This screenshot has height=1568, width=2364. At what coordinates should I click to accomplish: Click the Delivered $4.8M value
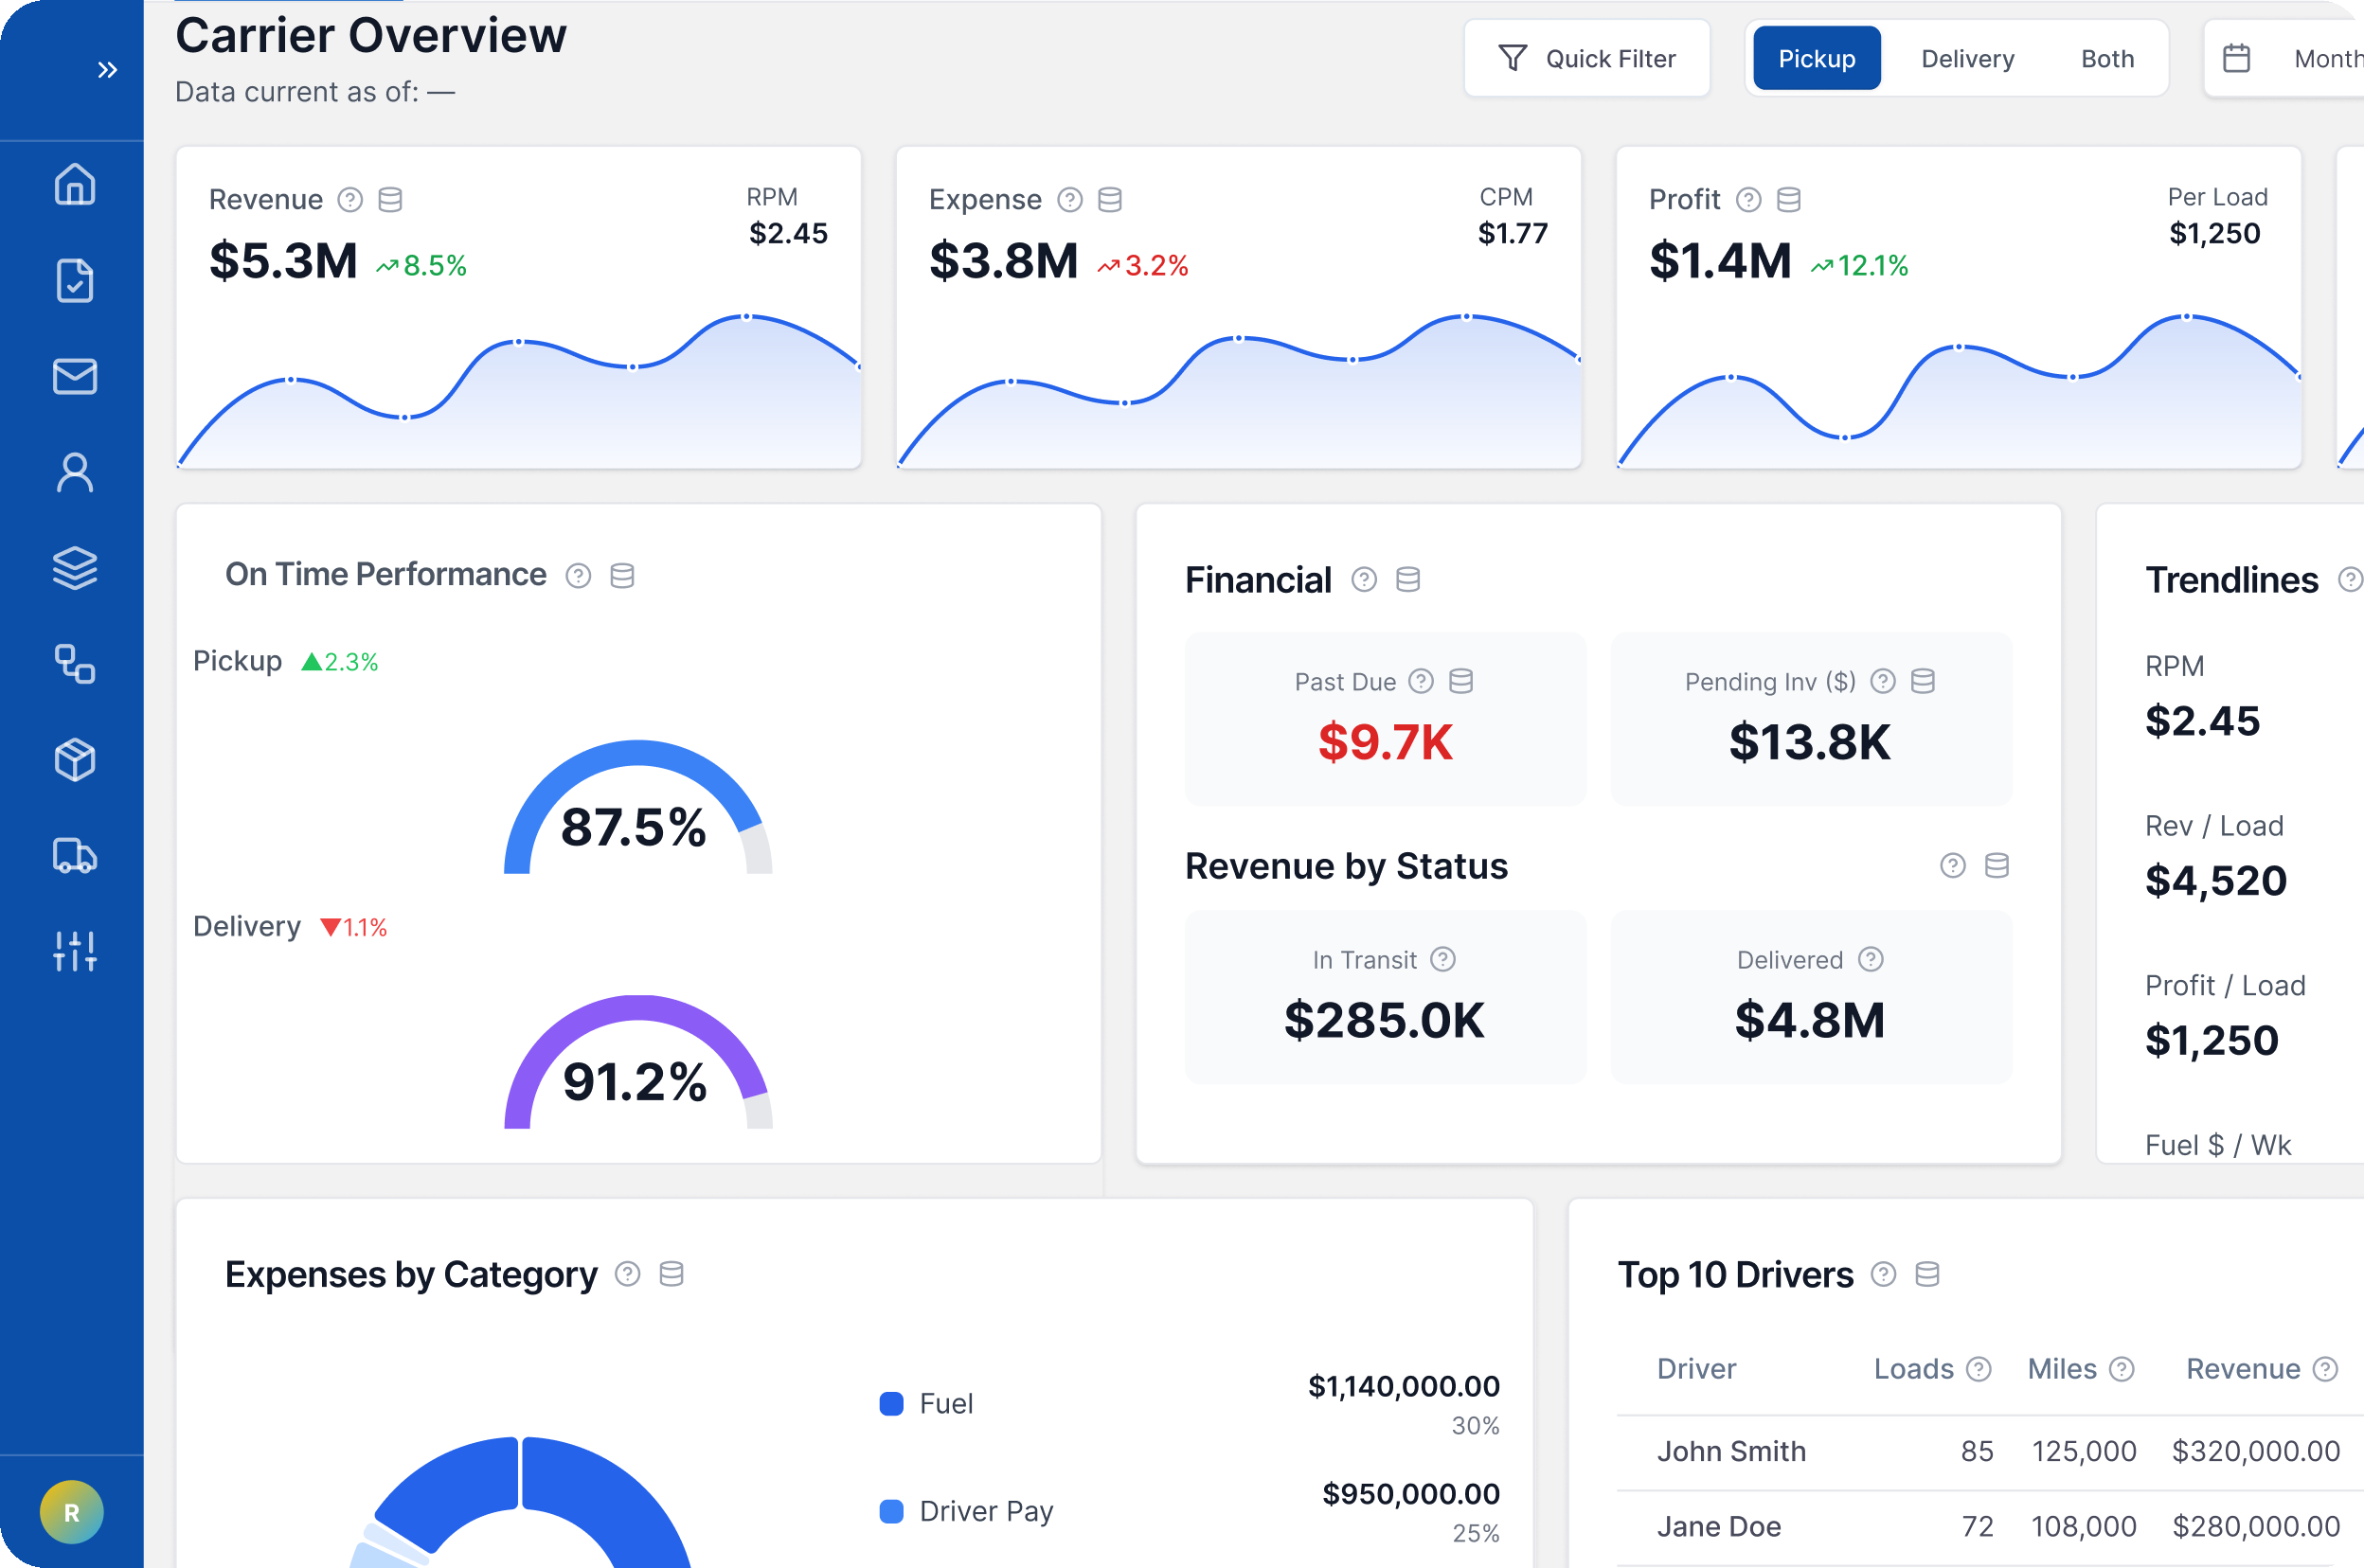[x=1810, y=1021]
